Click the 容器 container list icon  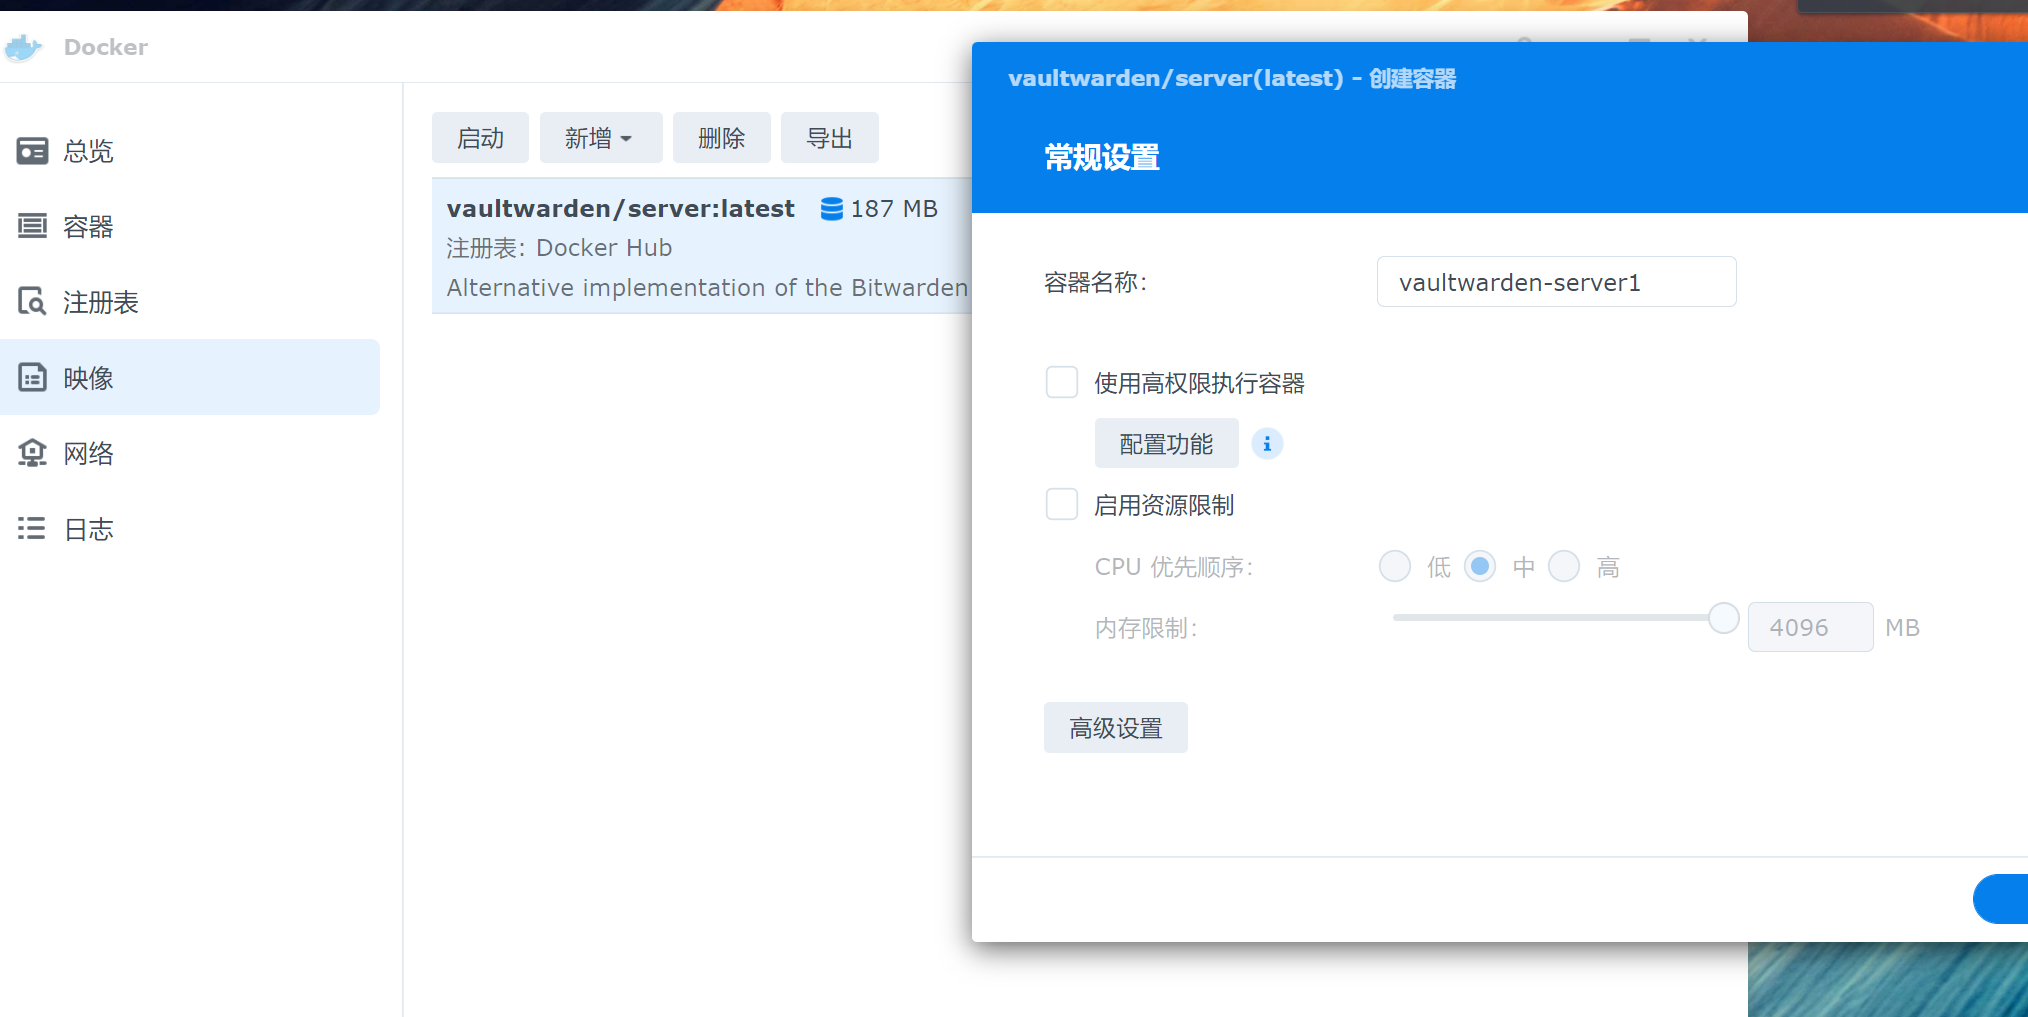point(32,226)
